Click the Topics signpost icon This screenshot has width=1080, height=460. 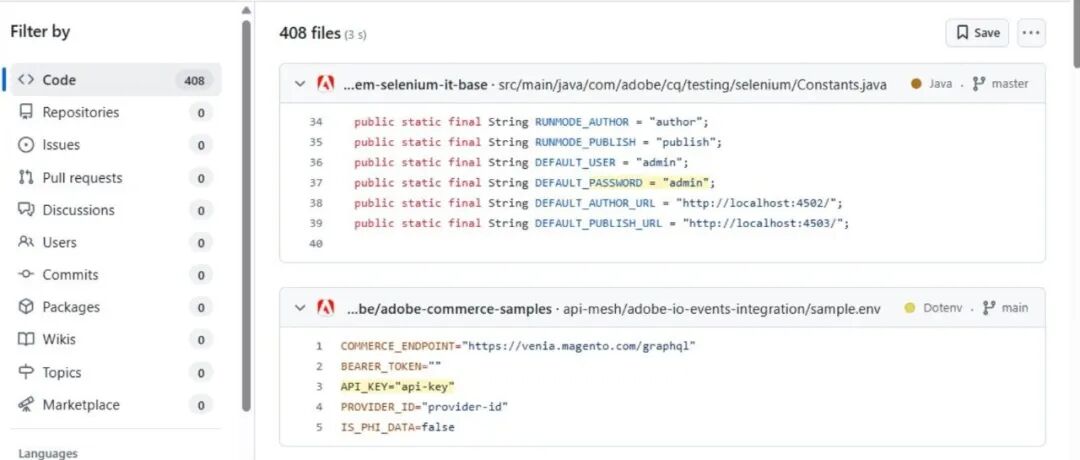pos(26,372)
